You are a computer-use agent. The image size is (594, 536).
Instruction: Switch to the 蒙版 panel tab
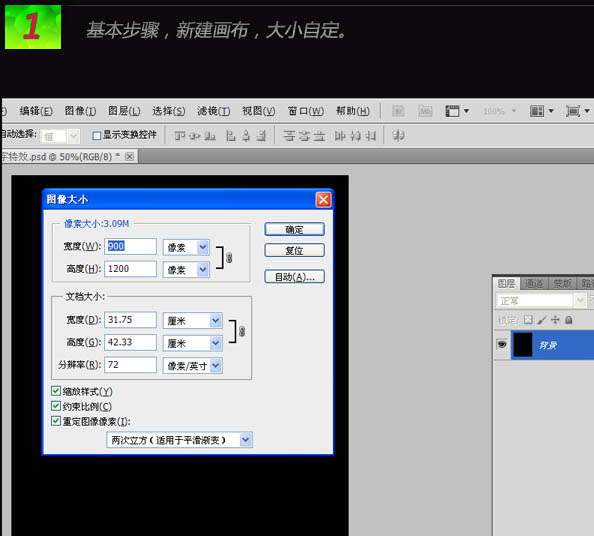point(562,283)
